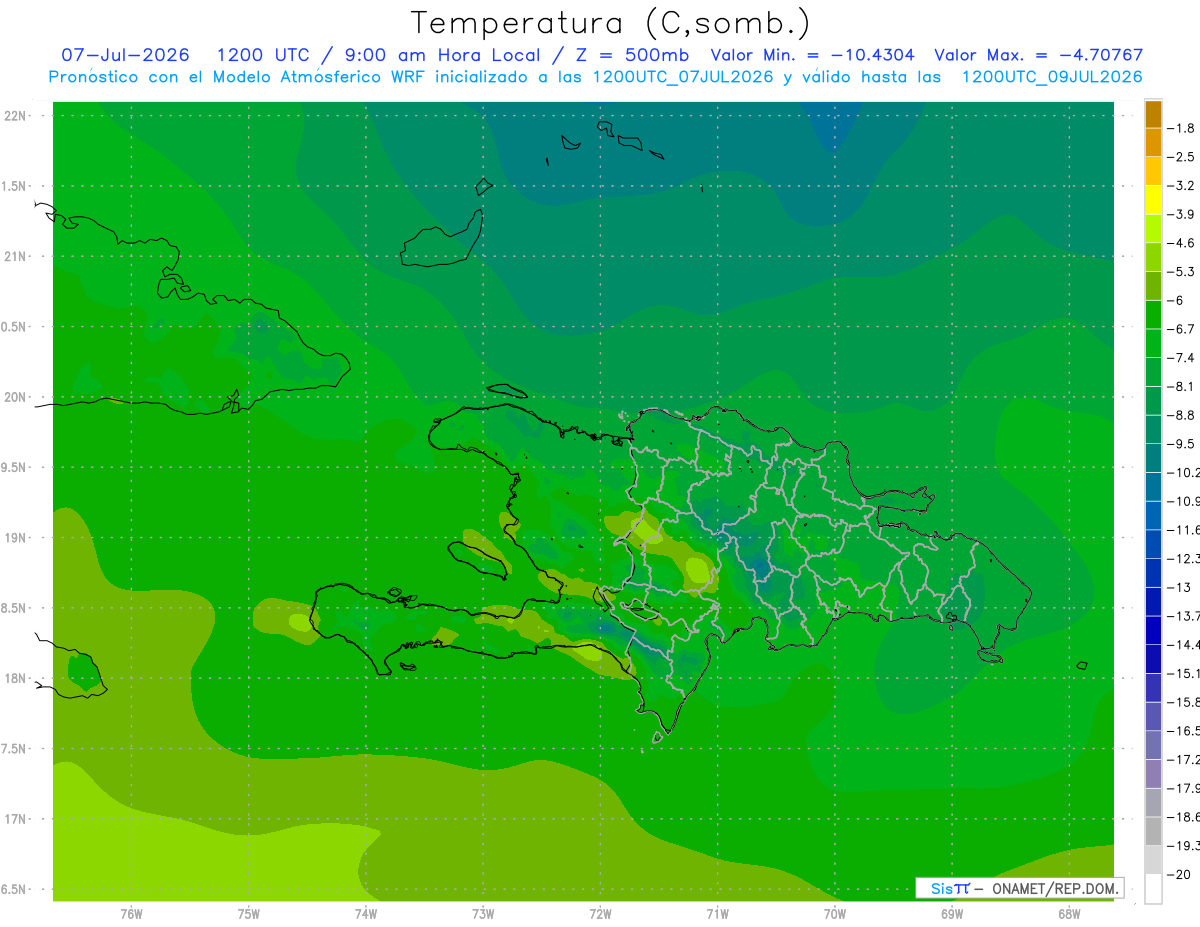Click the "-4.6" colorbar label
The width and height of the screenshot is (1200, 927).
pos(1181,243)
